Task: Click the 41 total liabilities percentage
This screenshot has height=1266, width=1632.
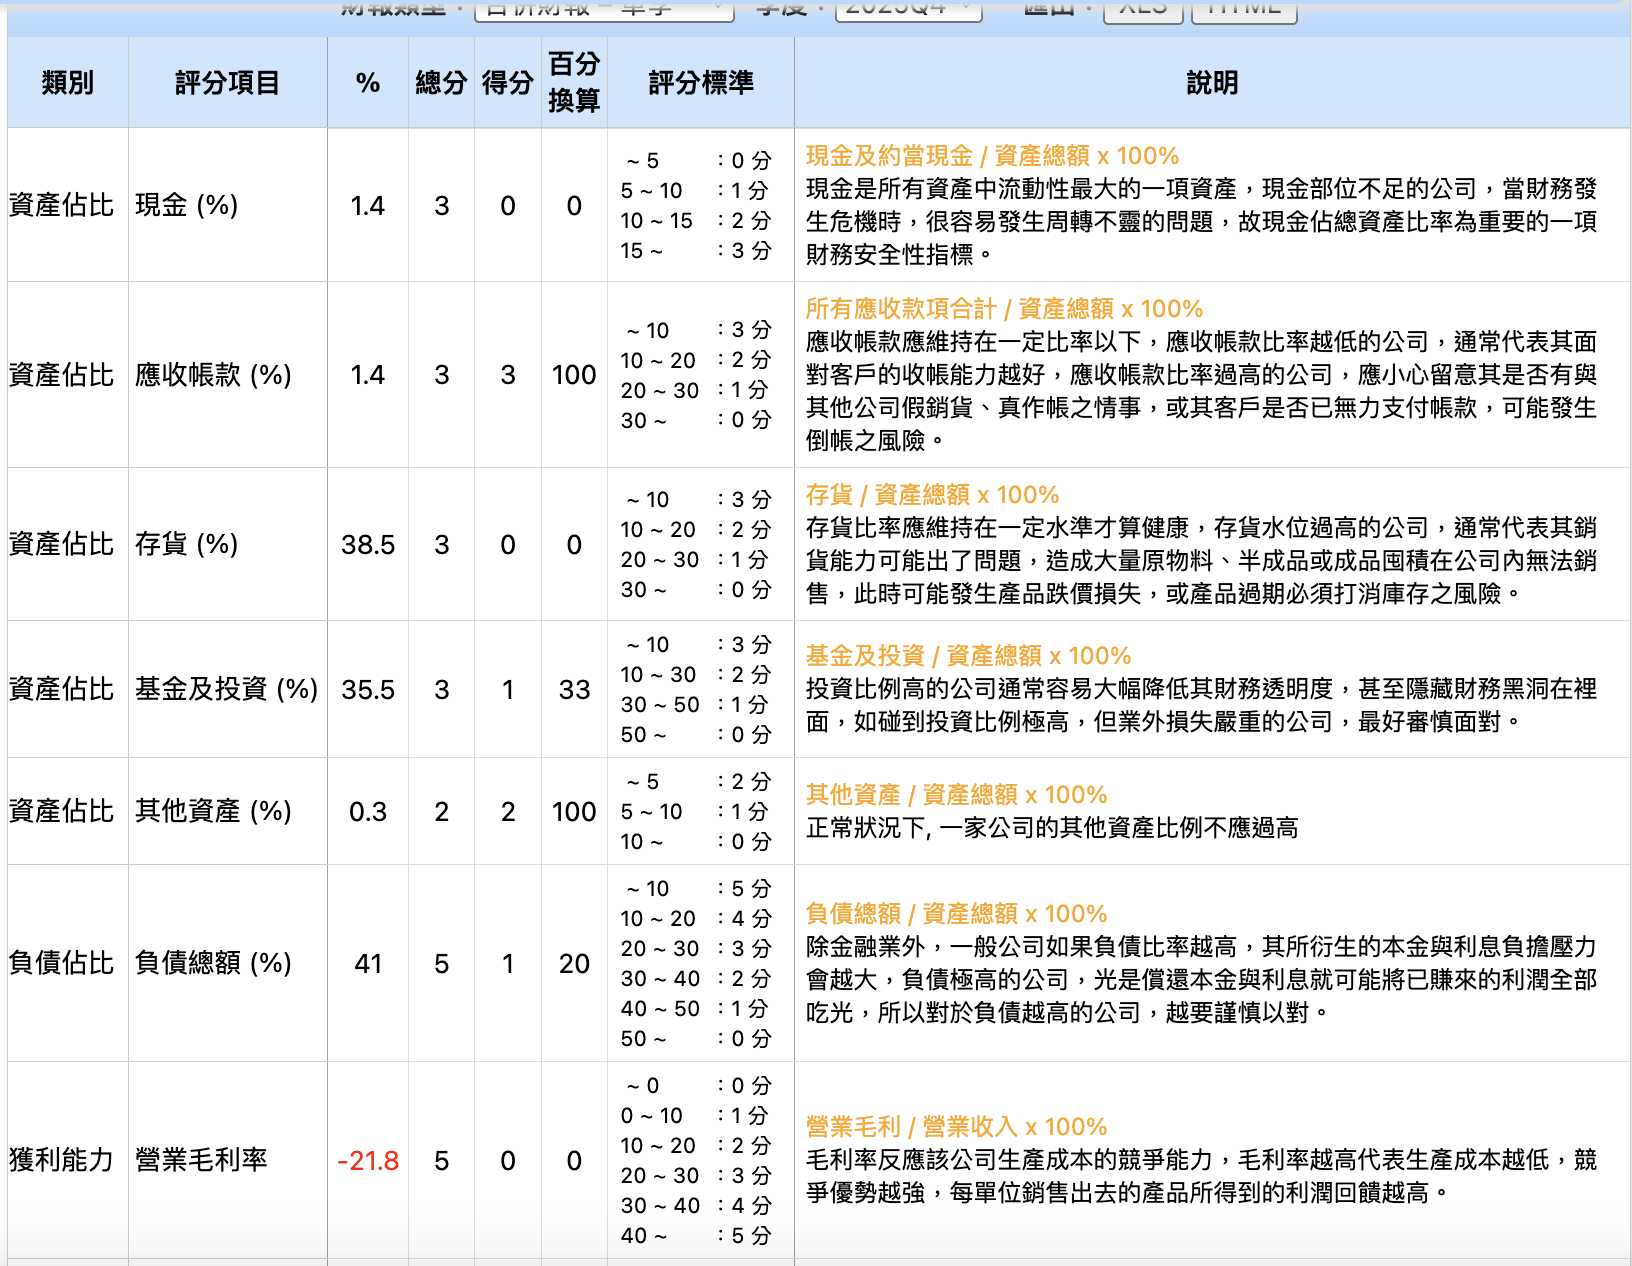Action: (x=368, y=963)
